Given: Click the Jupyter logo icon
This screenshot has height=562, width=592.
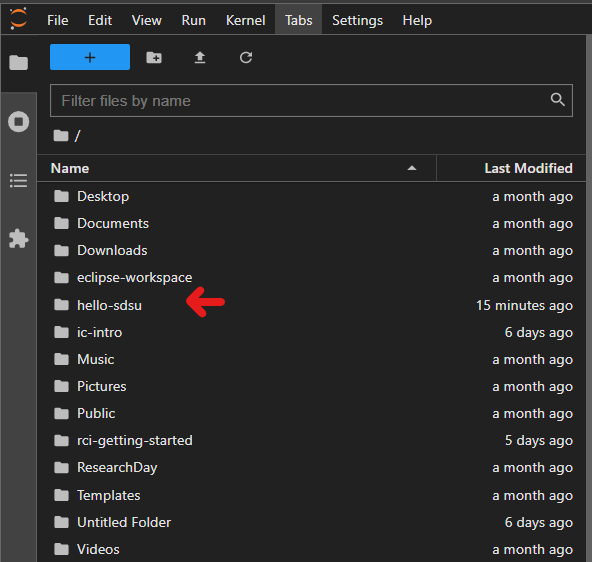Looking at the screenshot, I should 18,18.
